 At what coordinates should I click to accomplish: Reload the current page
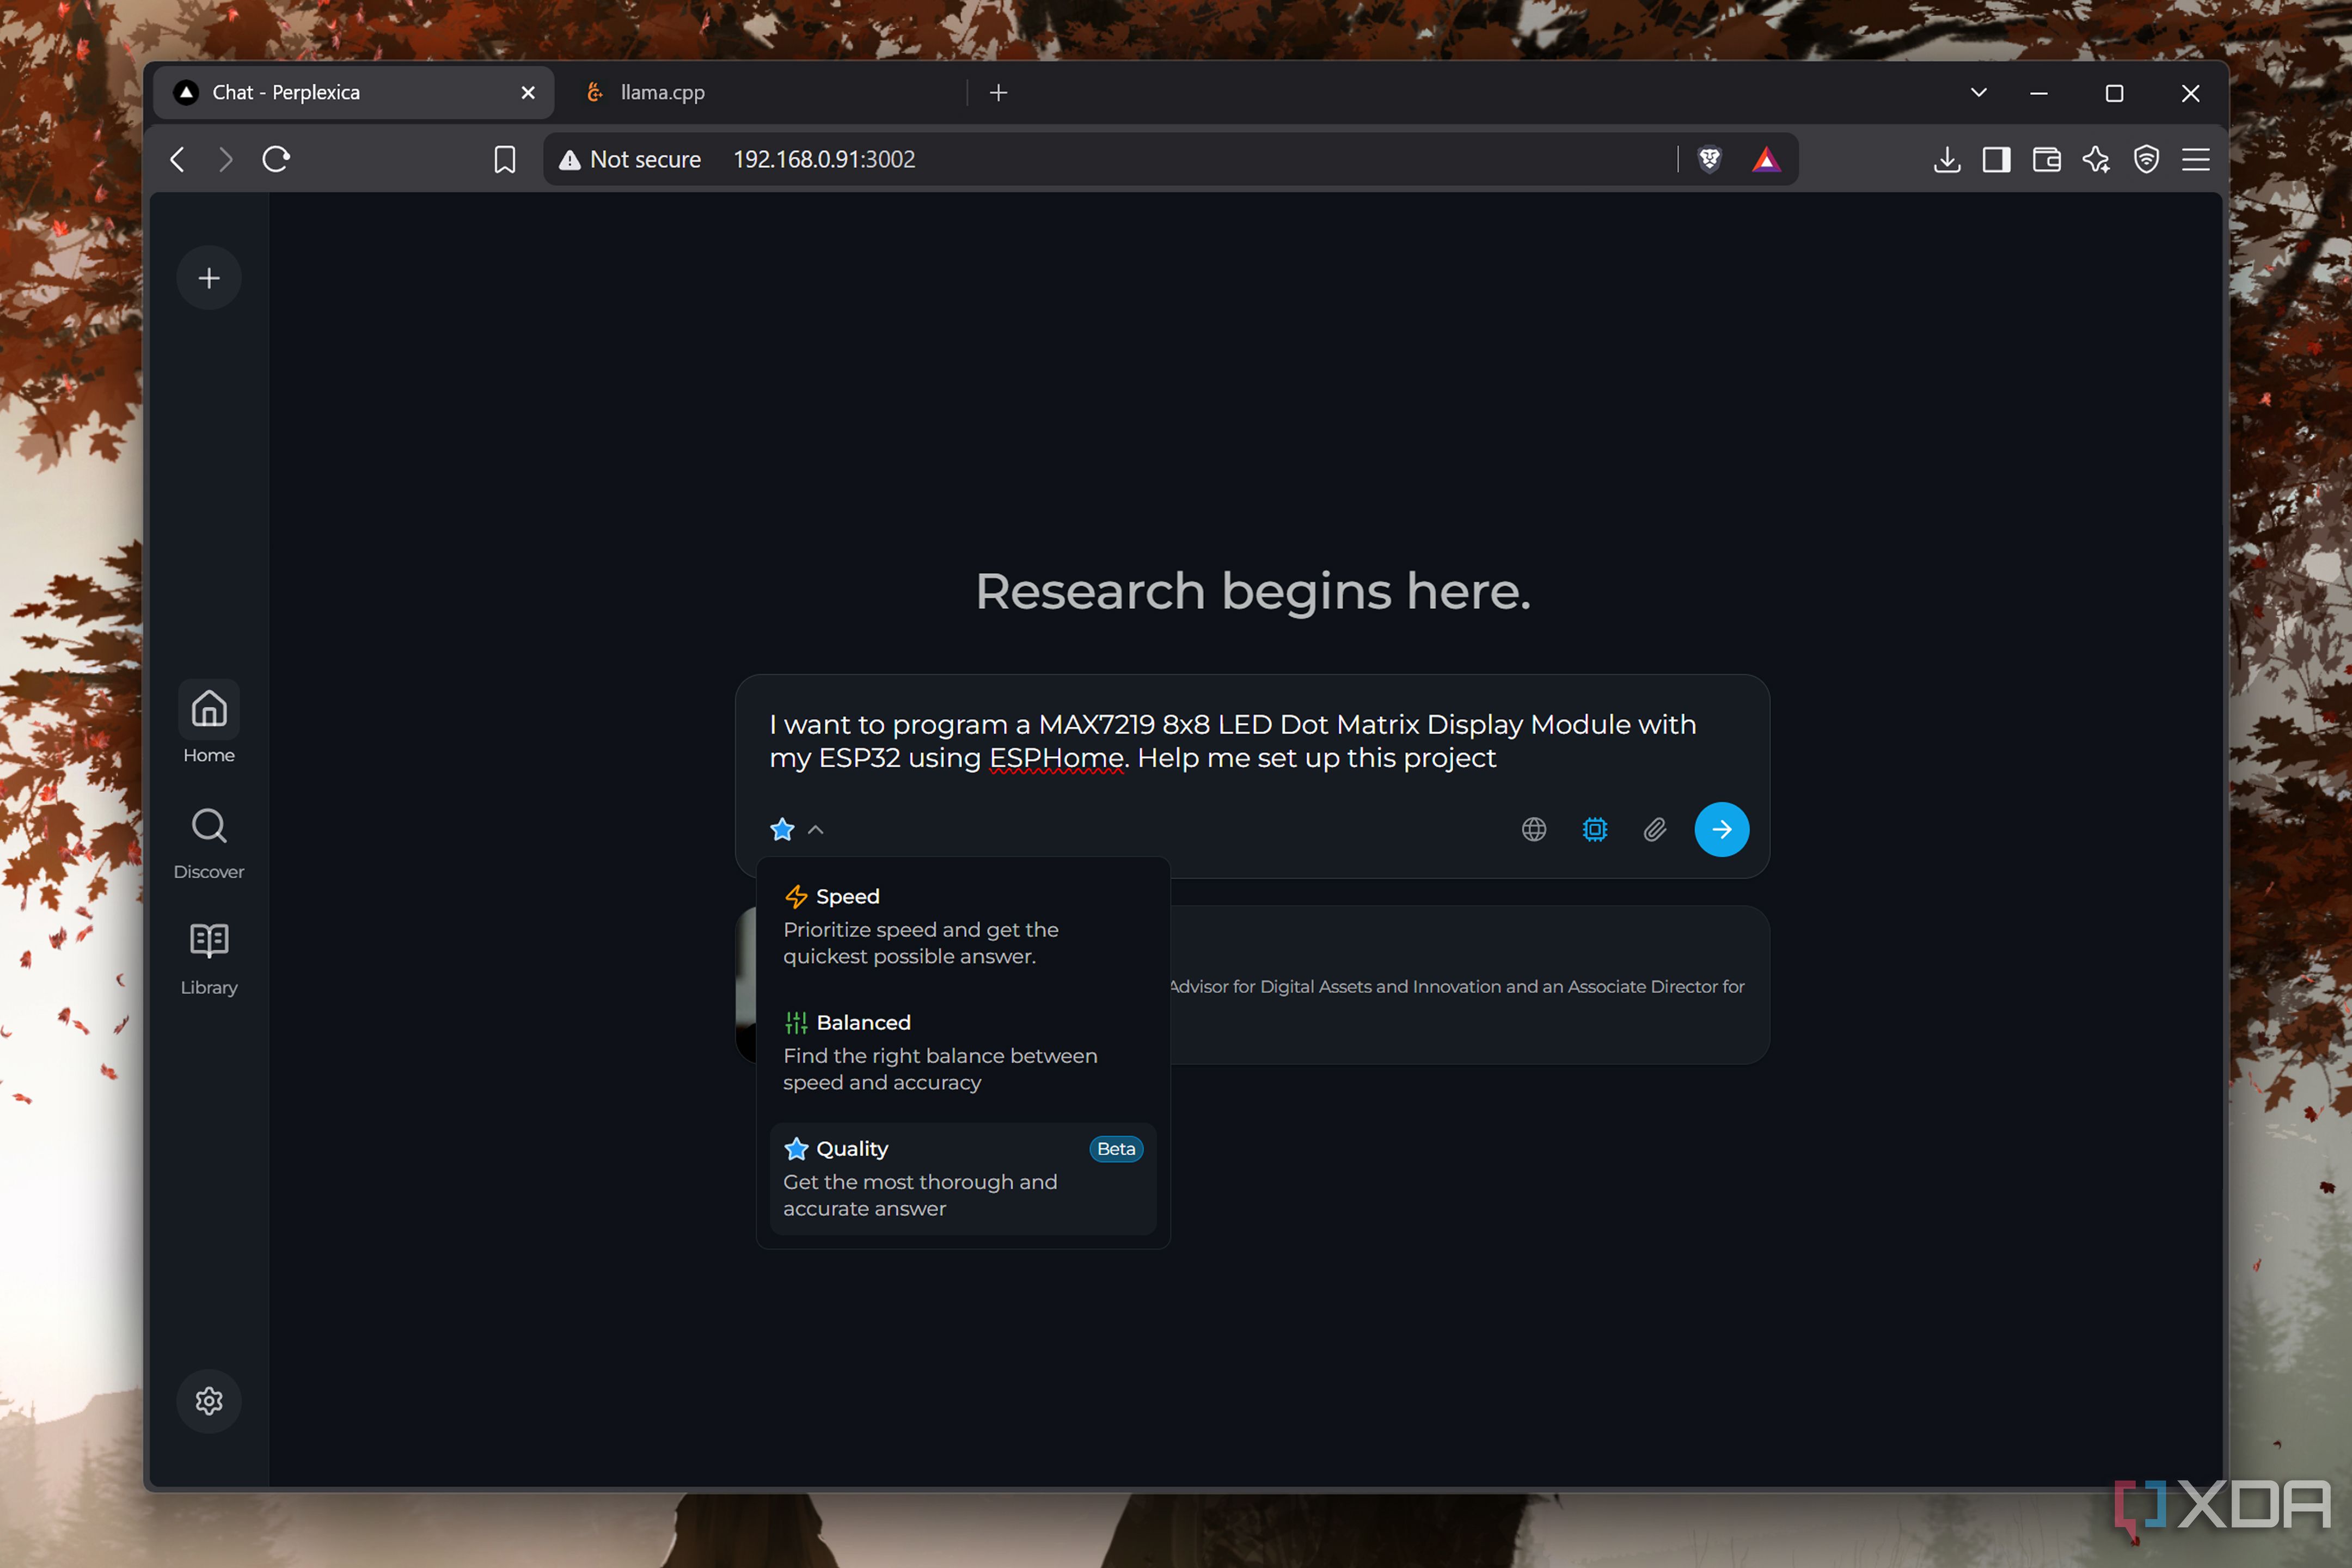(x=276, y=159)
